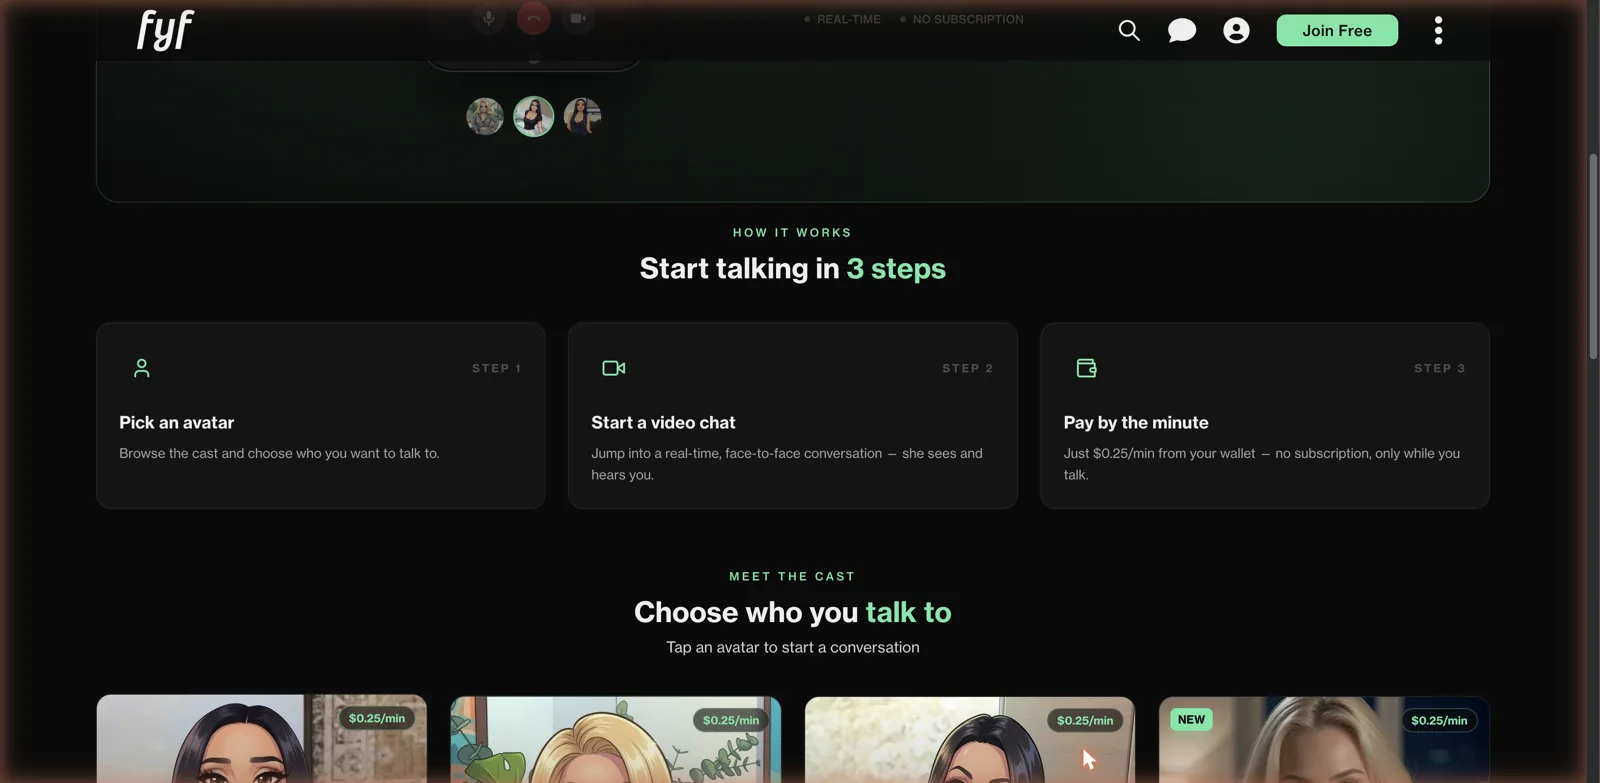Click the Pay by the minute heading
Image resolution: width=1600 pixels, height=783 pixels.
click(1136, 422)
